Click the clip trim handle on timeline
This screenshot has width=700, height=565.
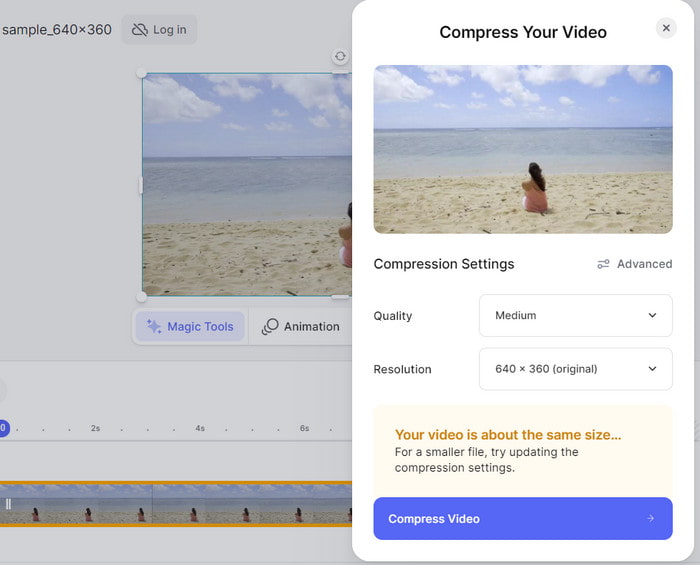click(8, 504)
